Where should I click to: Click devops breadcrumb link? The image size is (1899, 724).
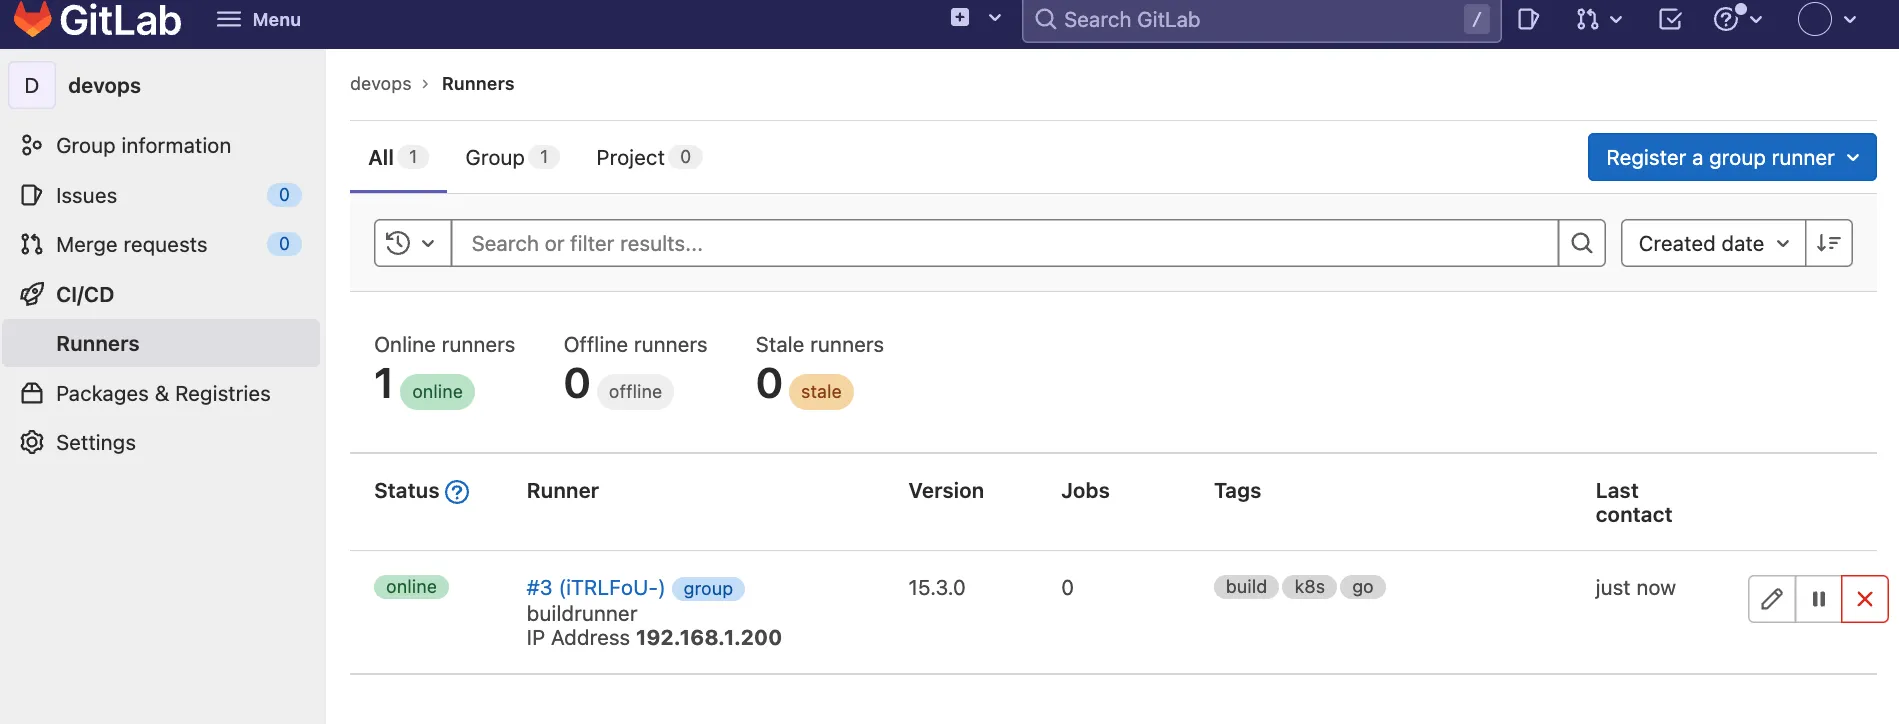(380, 84)
